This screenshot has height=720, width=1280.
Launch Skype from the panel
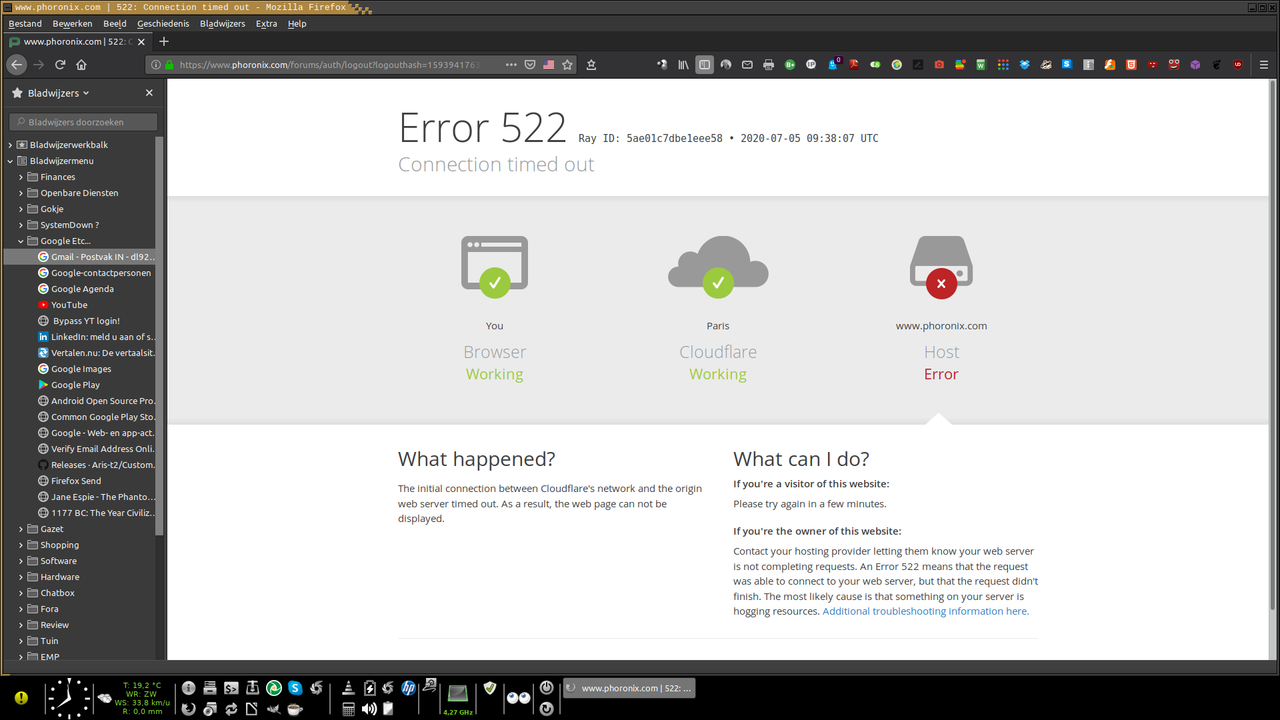click(x=295, y=688)
